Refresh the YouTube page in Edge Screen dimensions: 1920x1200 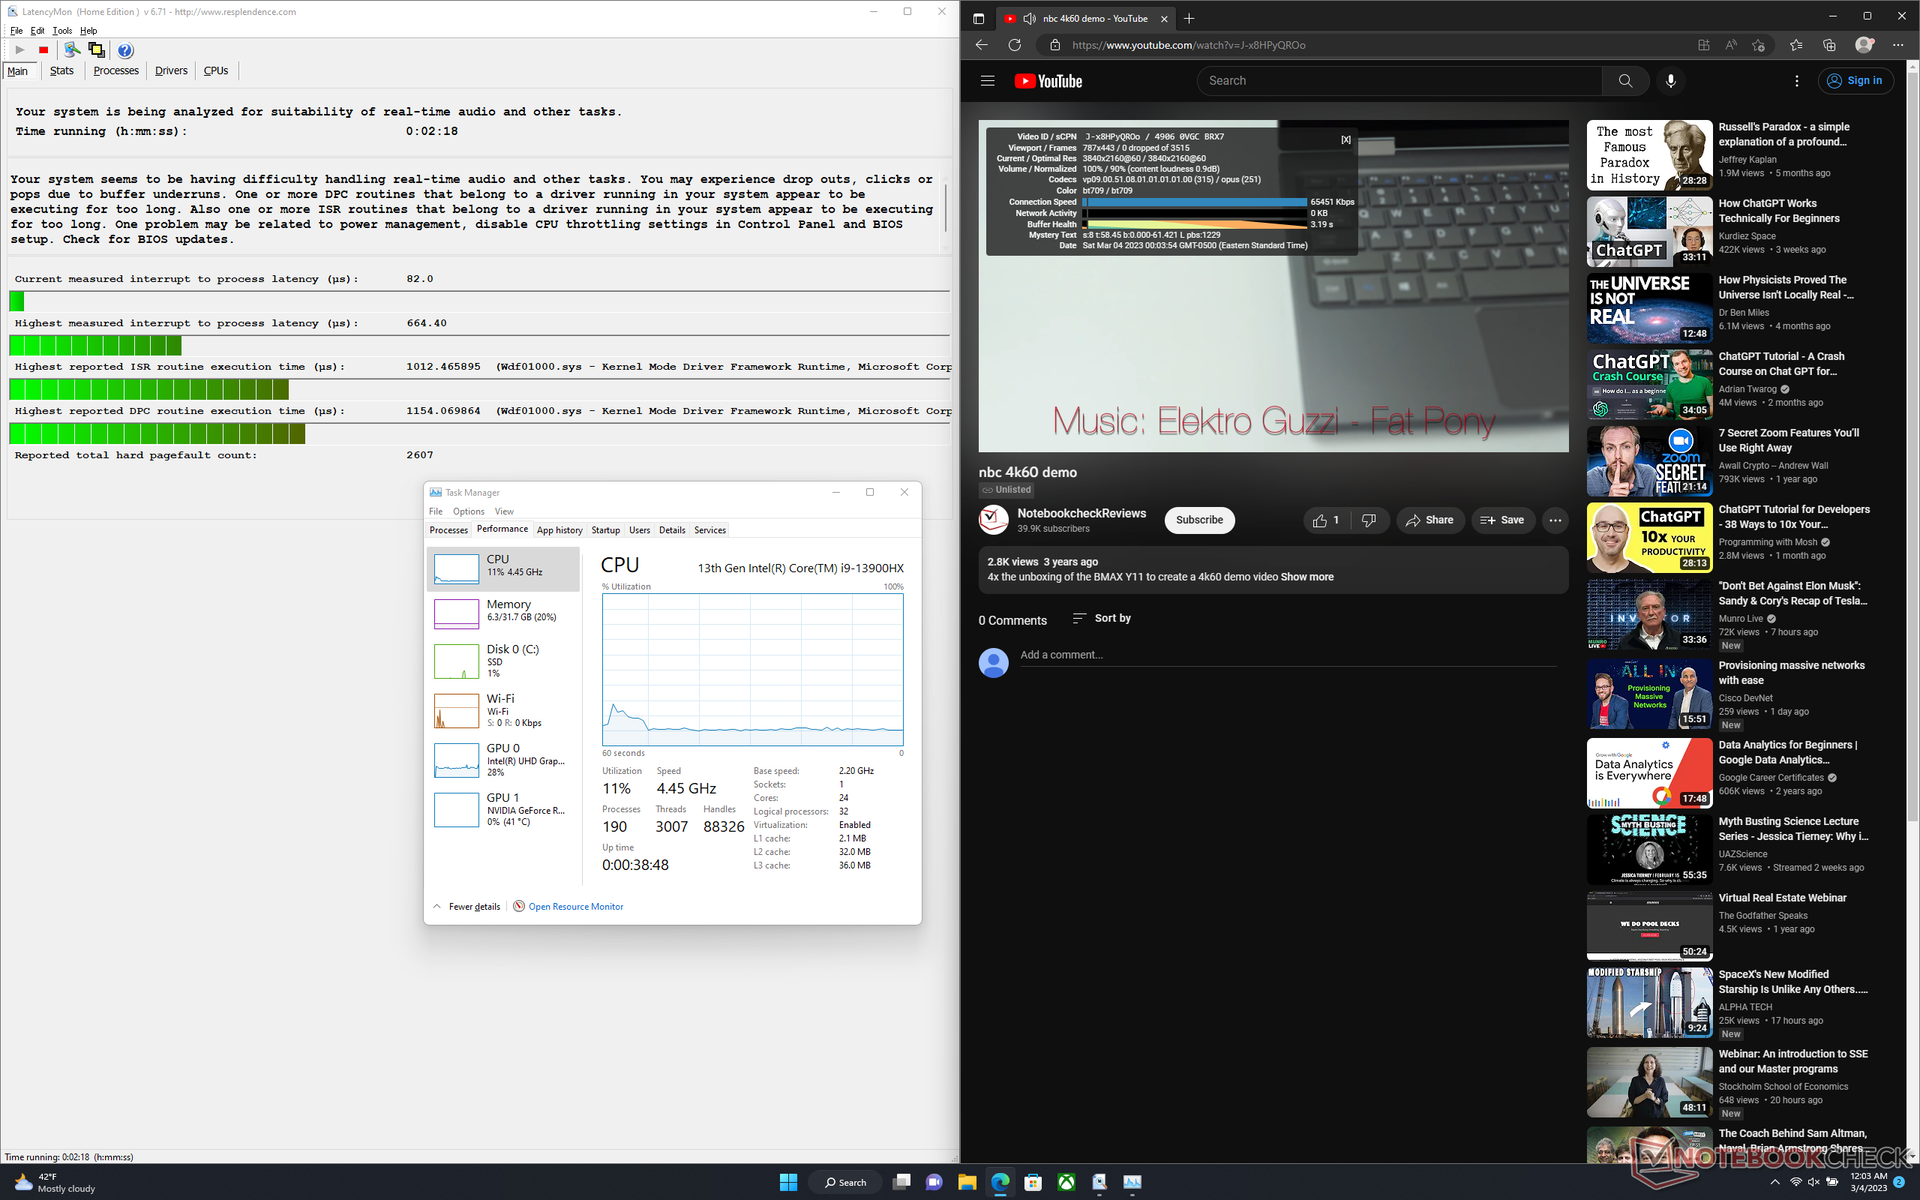[x=1015, y=45]
